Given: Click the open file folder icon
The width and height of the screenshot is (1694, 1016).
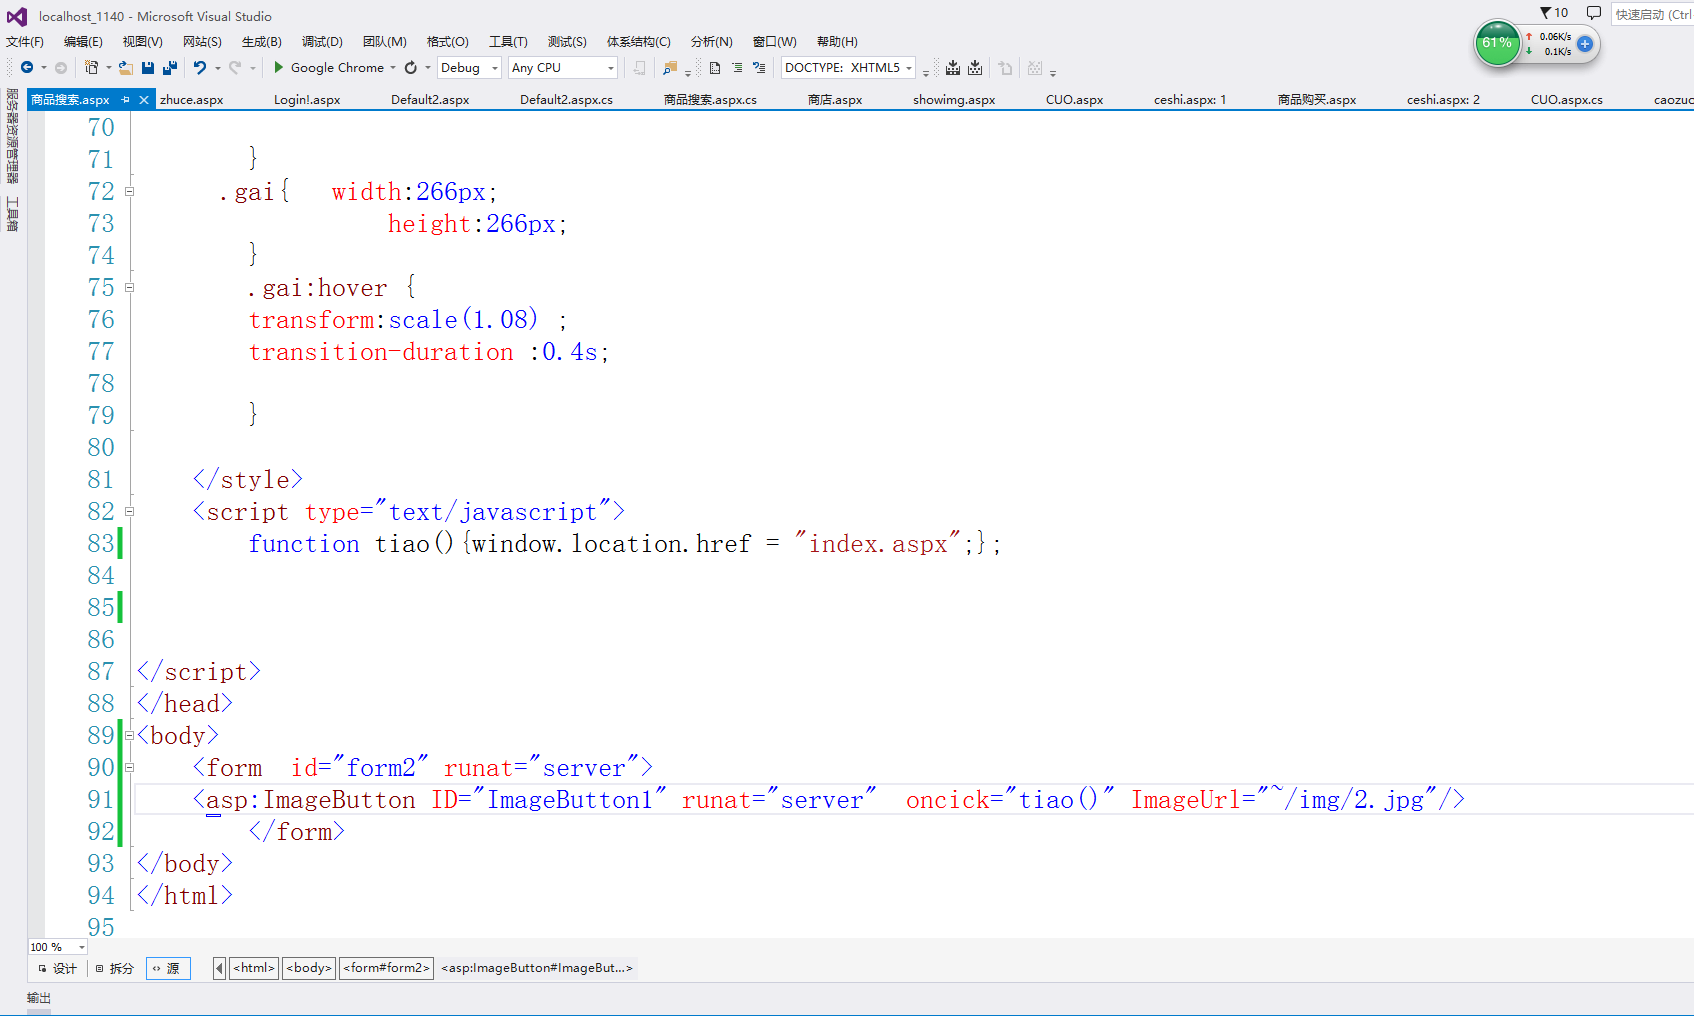Looking at the screenshot, I should [x=126, y=68].
